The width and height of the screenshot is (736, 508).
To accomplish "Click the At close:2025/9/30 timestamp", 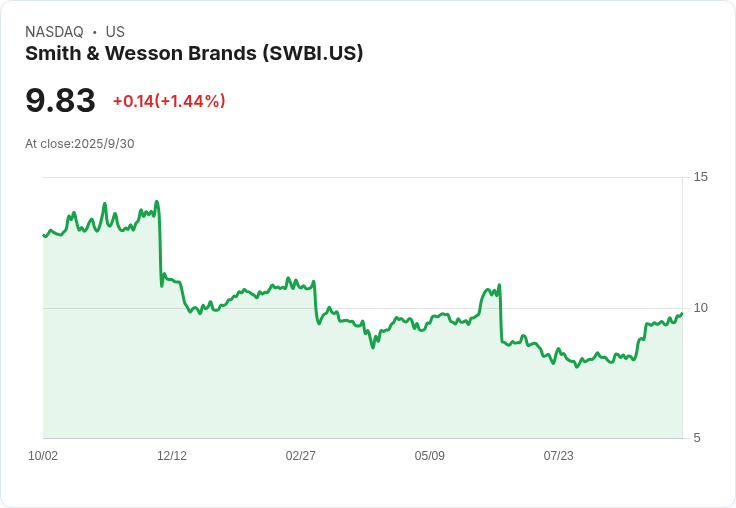I will pos(80,144).
